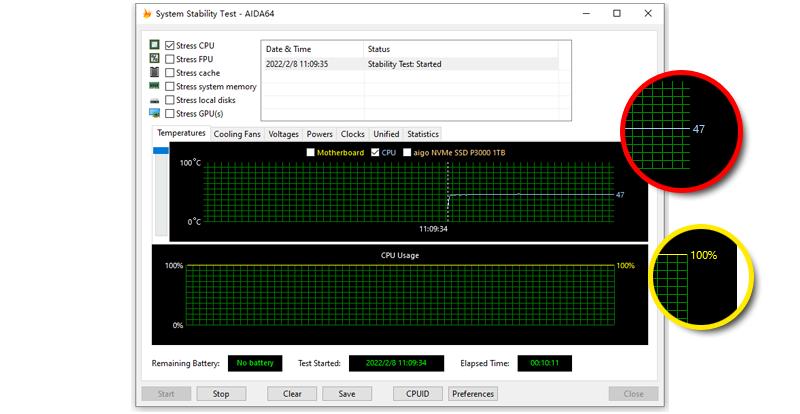Viewport: 800px width, 414px height.
Task: Select the Statistics tab
Action: (x=423, y=134)
